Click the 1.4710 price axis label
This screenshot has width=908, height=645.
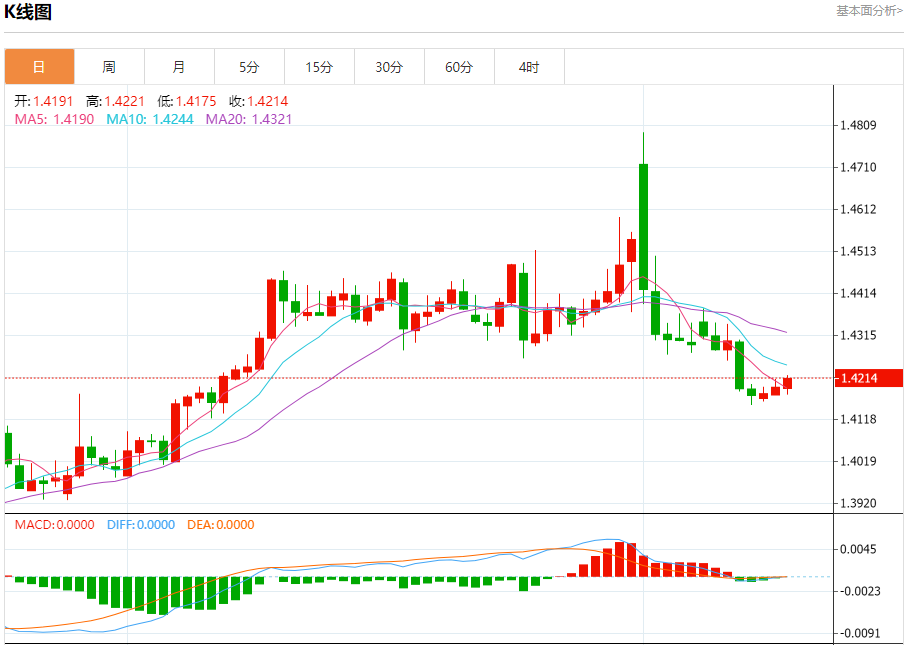tap(859, 167)
